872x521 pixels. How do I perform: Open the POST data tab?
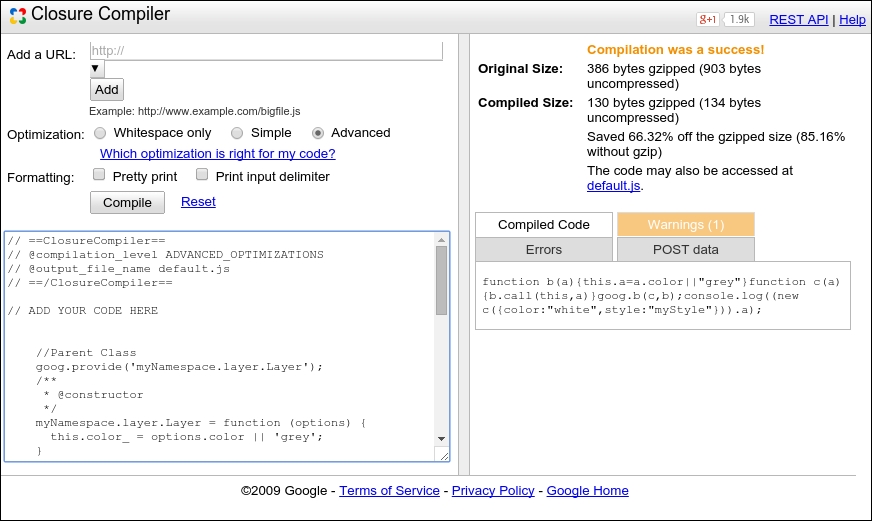685,249
